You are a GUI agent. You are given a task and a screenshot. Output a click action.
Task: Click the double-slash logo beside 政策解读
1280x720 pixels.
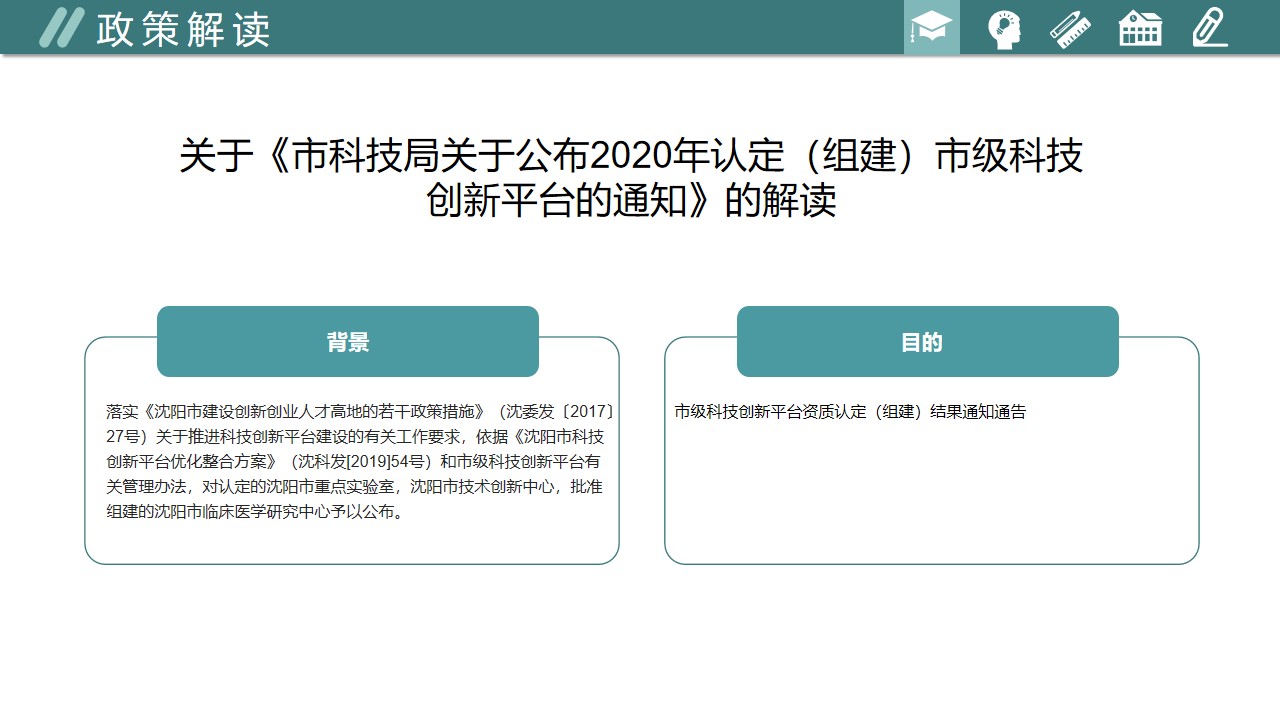coord(60,28)
